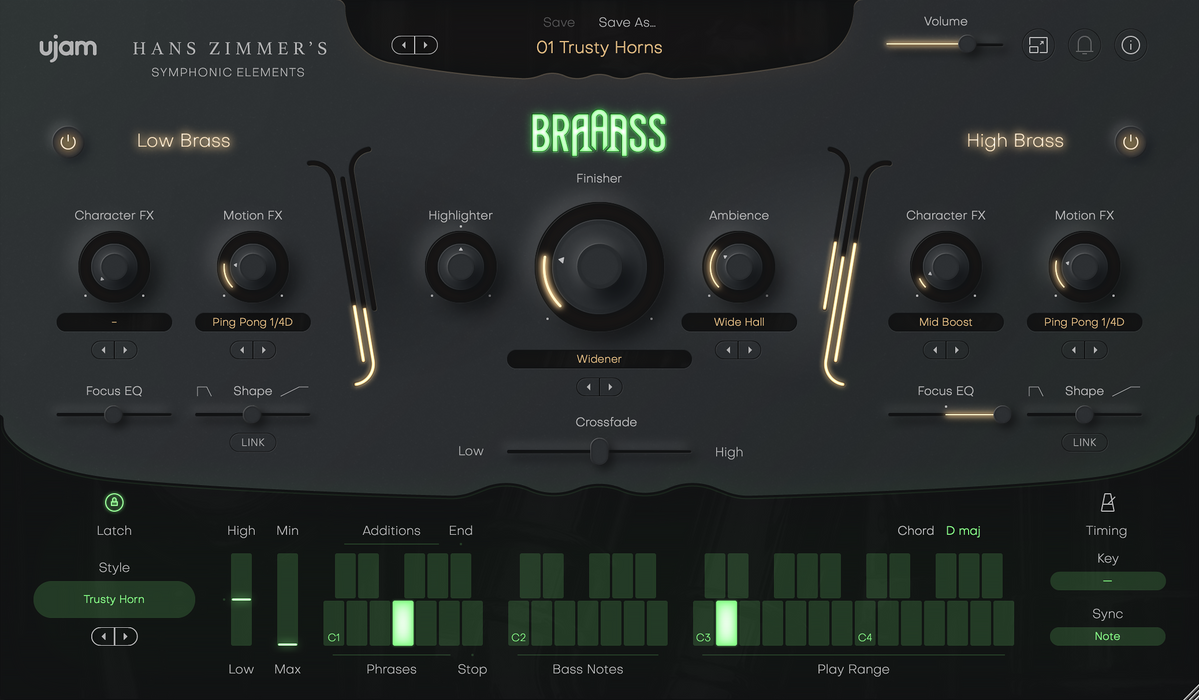Click the Low Brass Focus EQ slider
Viewport: 1199px width, 700px height.
[x=114, y=415]
